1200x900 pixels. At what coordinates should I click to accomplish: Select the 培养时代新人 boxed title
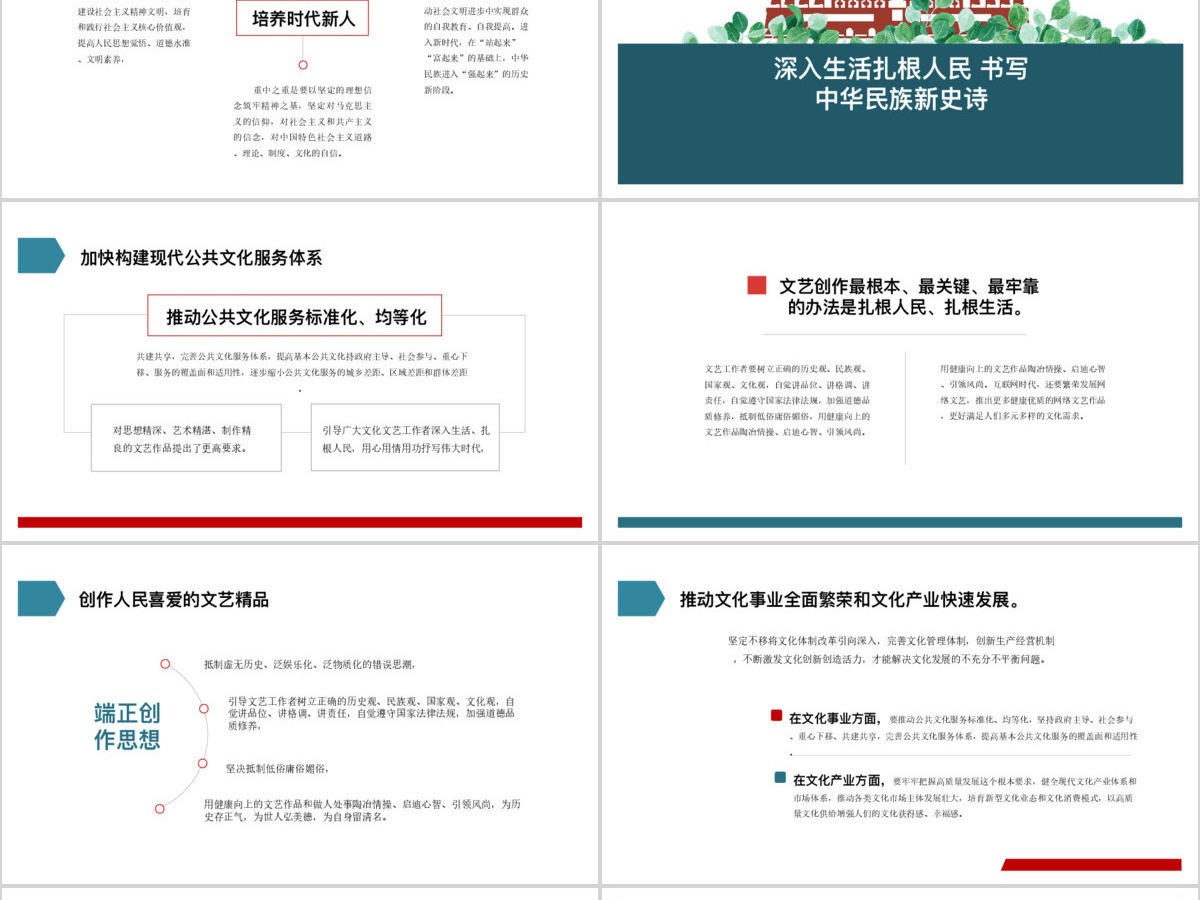click(303, 18)
